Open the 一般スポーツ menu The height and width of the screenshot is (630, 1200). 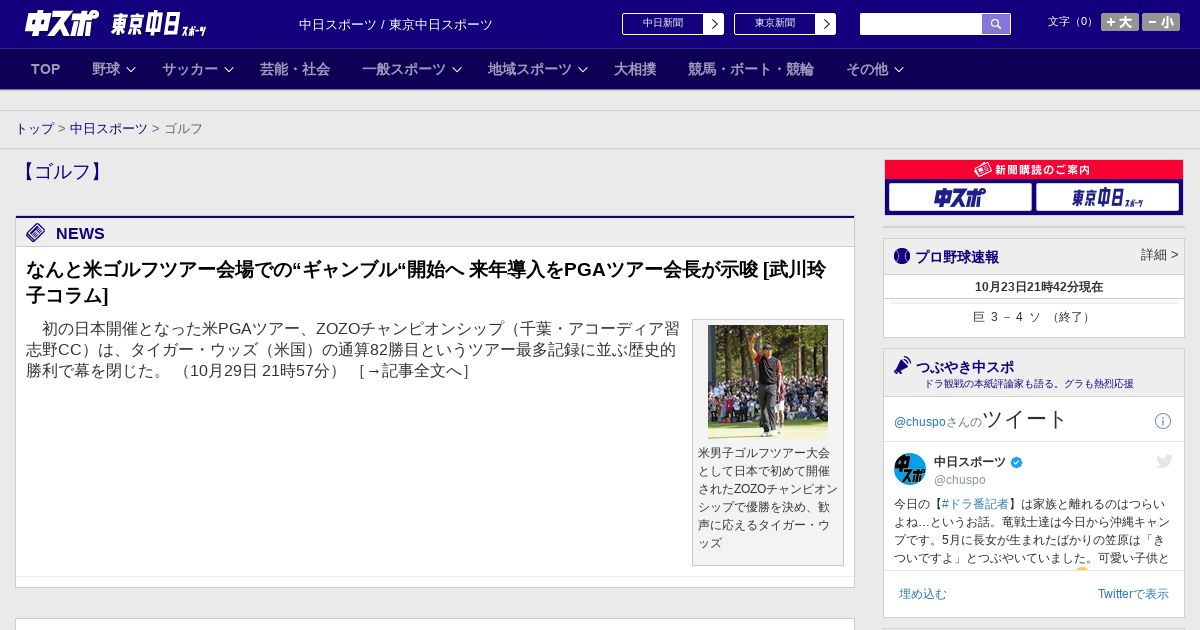(404, 69)
